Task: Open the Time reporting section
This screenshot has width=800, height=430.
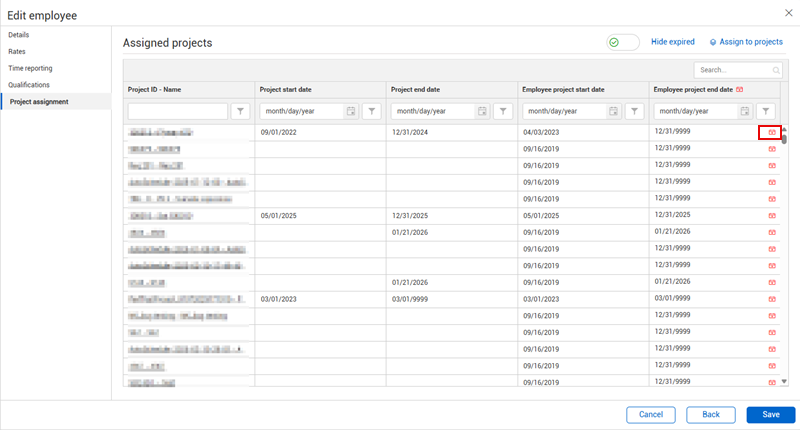Action: [30, 68]
